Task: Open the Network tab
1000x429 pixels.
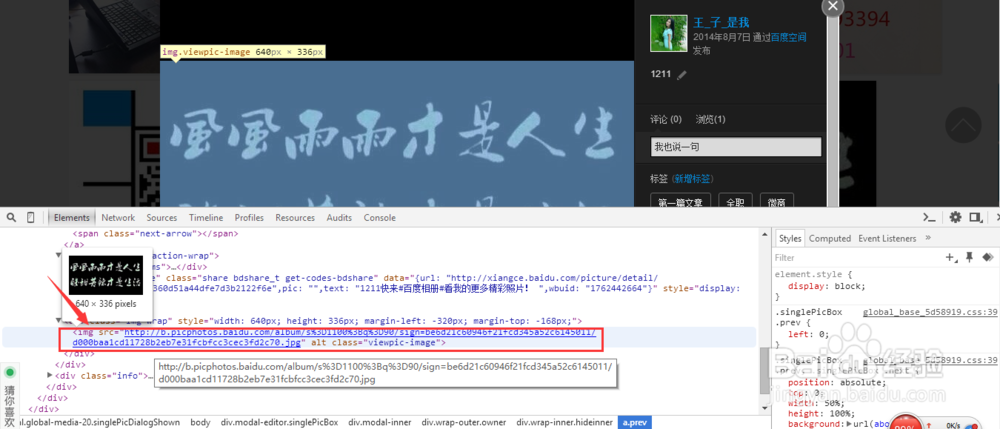Action: point(118,217)
